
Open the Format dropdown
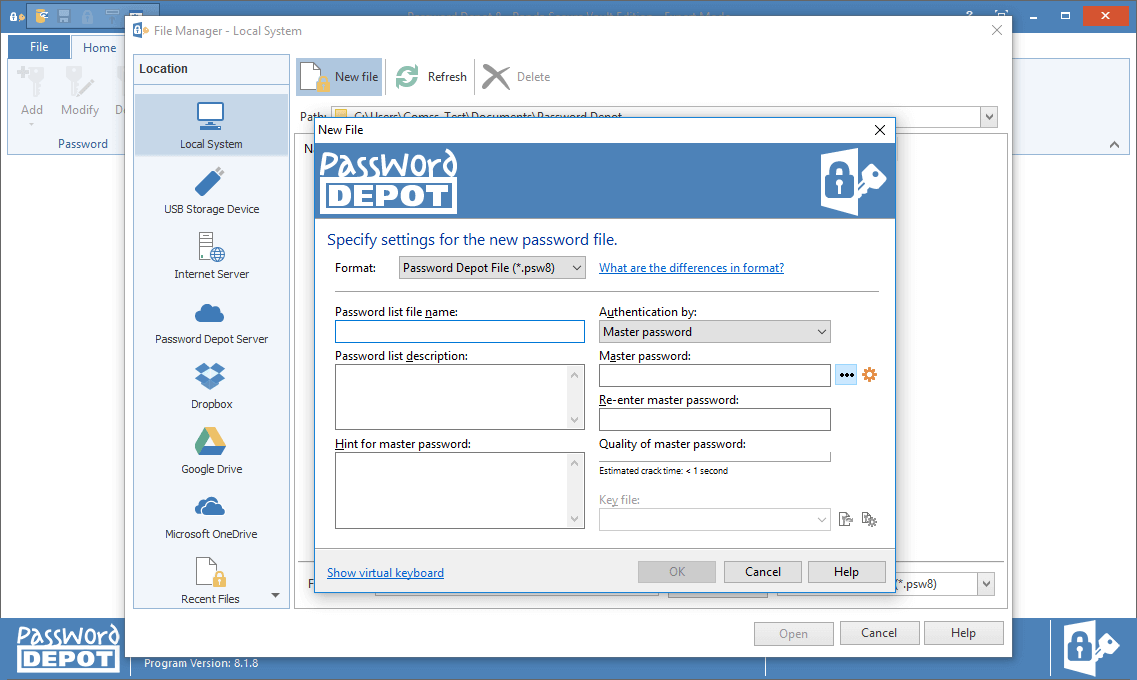(x=492, y=268)
